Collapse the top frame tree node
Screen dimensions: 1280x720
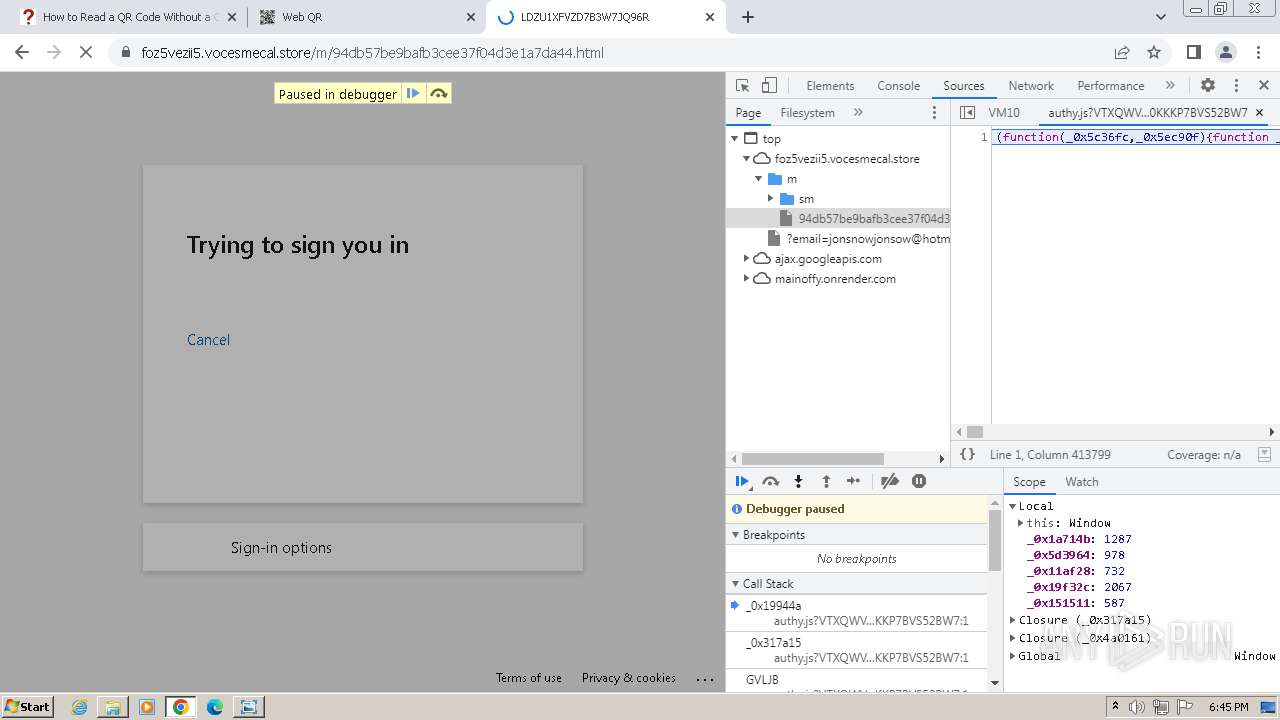coord(735,139)
